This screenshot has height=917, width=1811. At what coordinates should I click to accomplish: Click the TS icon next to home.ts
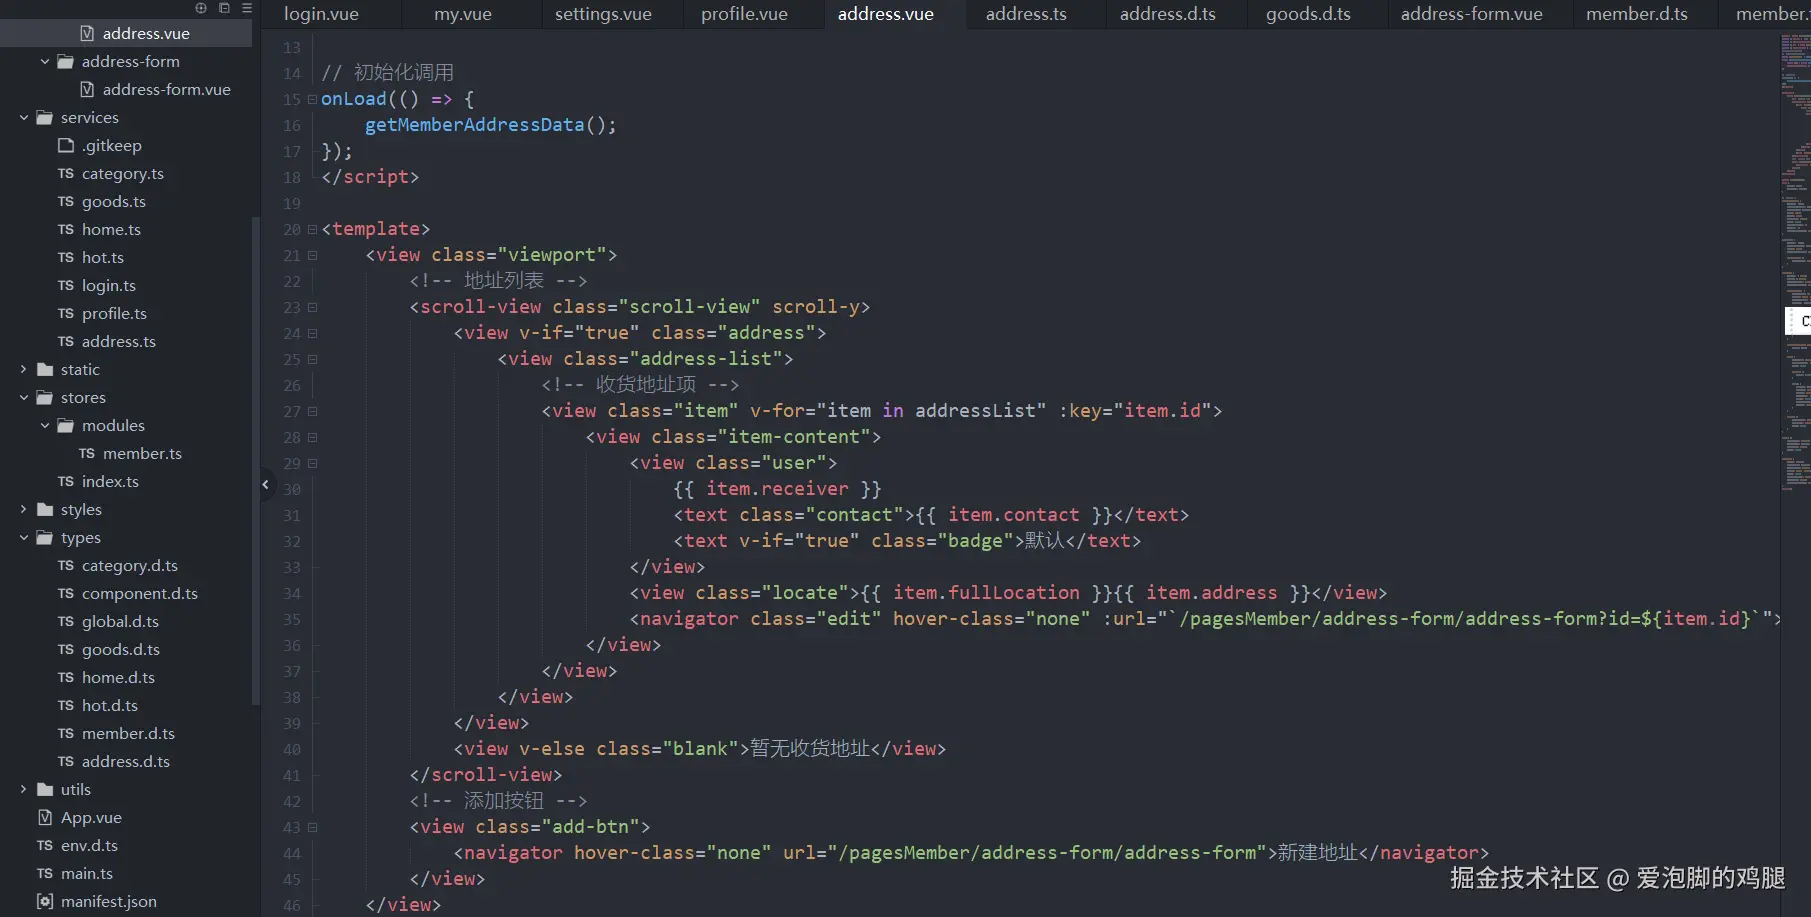point(66,229)
